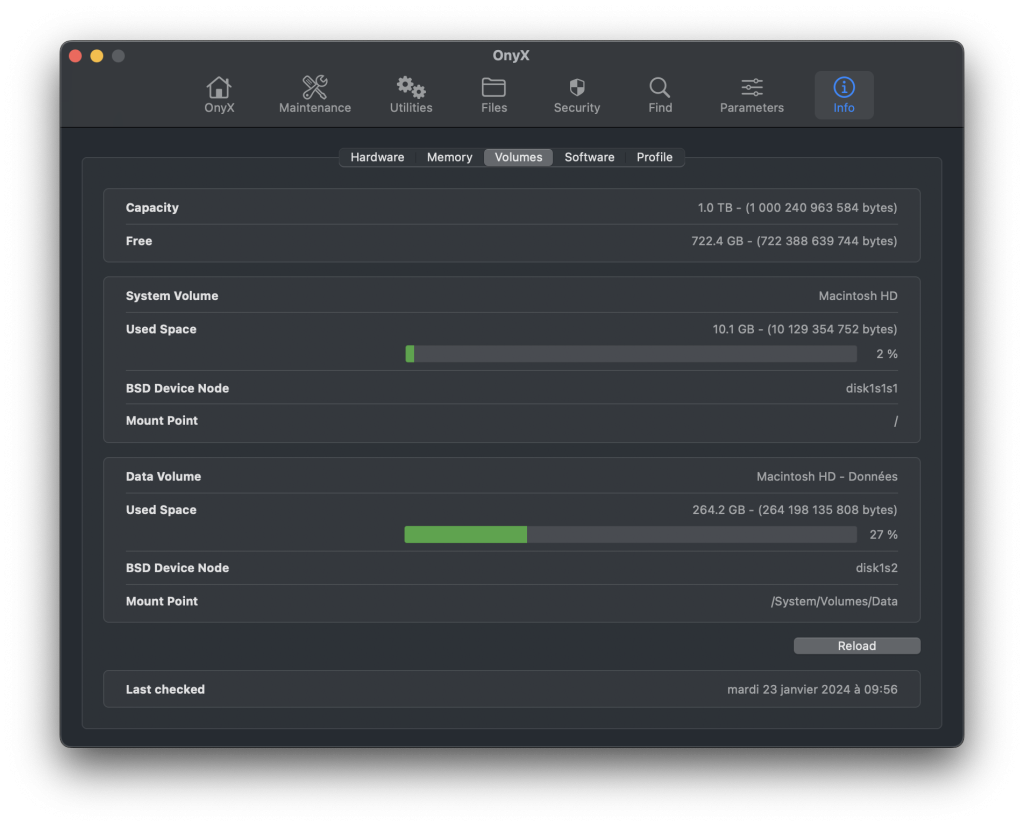Open the Find magnifier icon
The height and width of the screenshot is (827, 1024).
[660, 95]
